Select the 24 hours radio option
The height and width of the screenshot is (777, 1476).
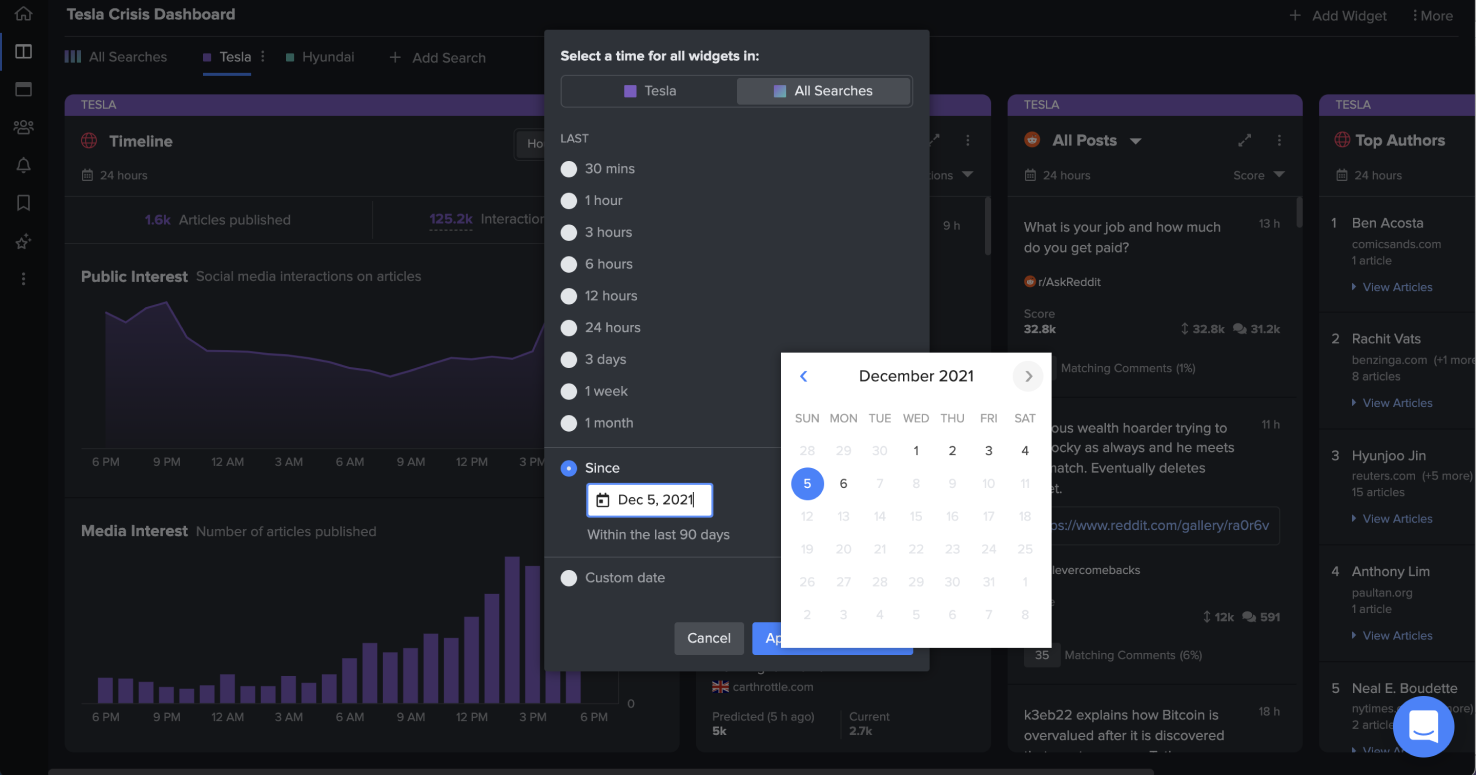[x=569, y=328]
